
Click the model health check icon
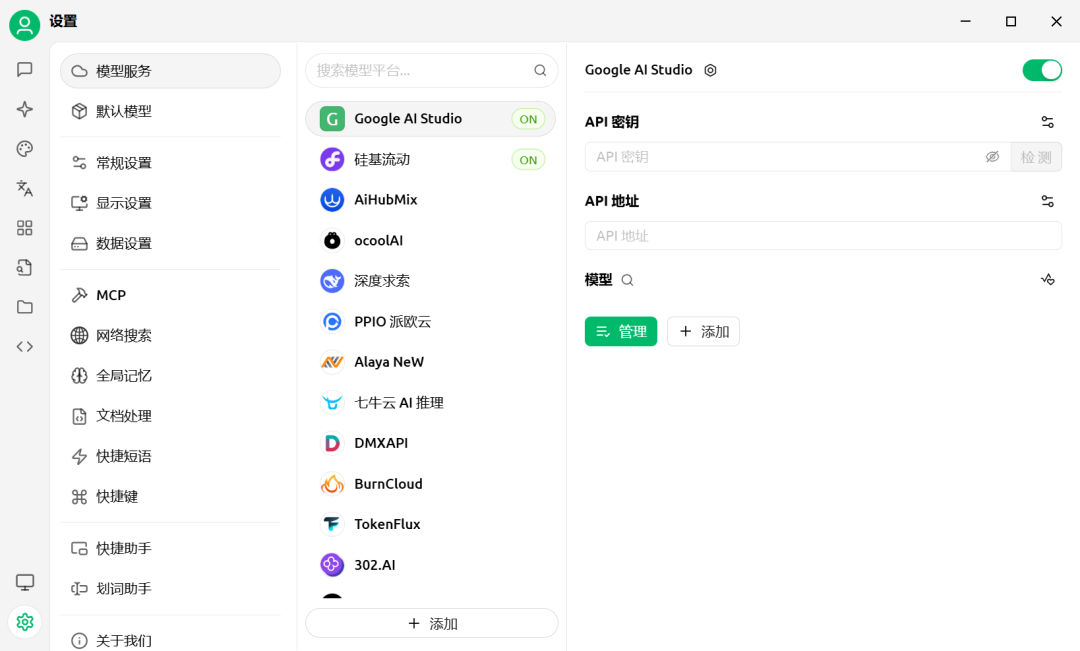point(1048,280)
